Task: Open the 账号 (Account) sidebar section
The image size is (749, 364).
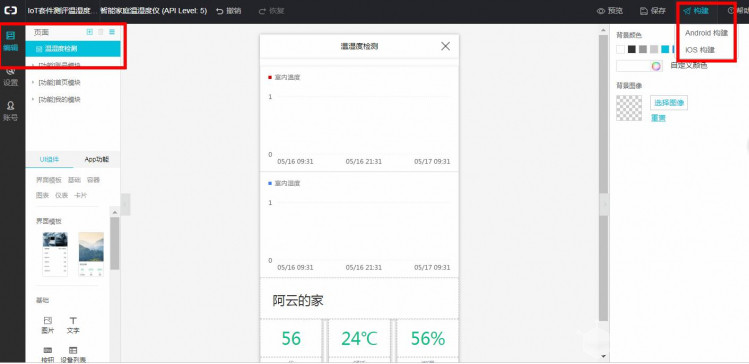Action: (x=11, y=111)
